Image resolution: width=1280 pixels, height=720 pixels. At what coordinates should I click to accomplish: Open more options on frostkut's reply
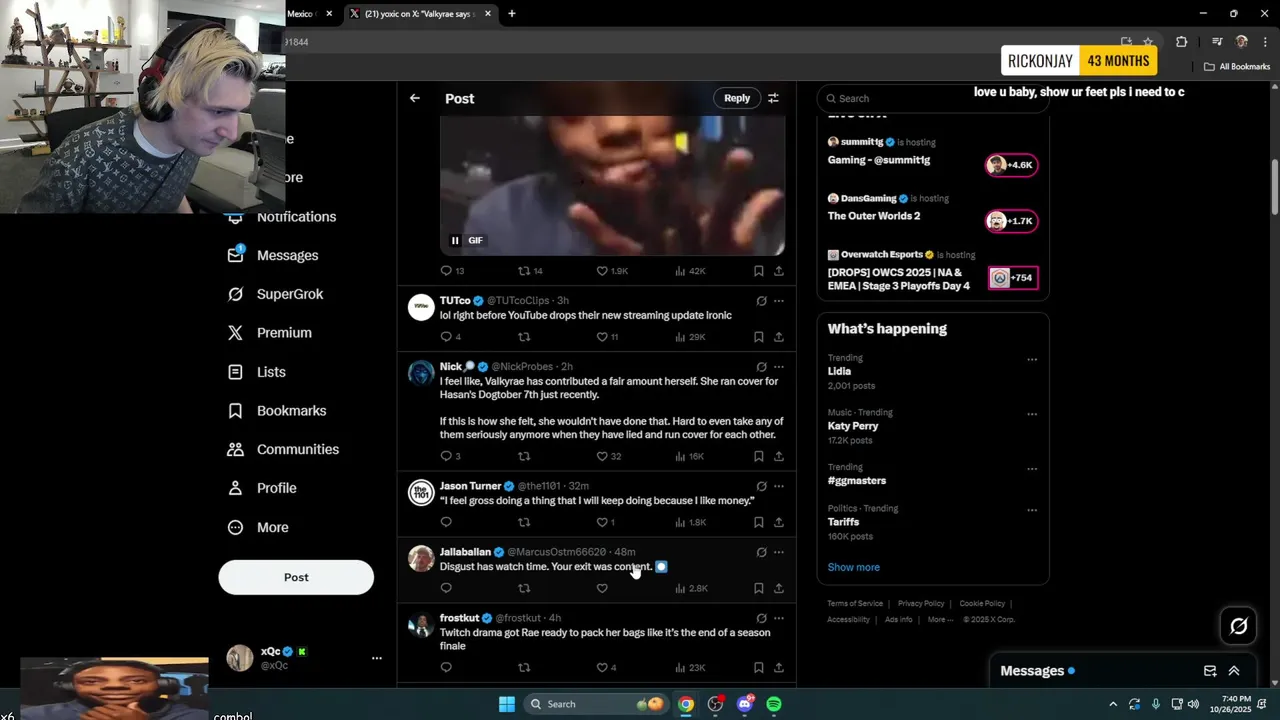click(779, 618)
